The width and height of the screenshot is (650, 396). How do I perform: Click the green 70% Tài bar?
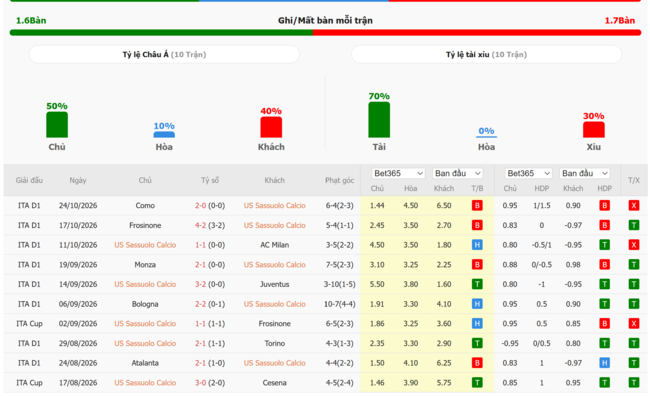379,120
